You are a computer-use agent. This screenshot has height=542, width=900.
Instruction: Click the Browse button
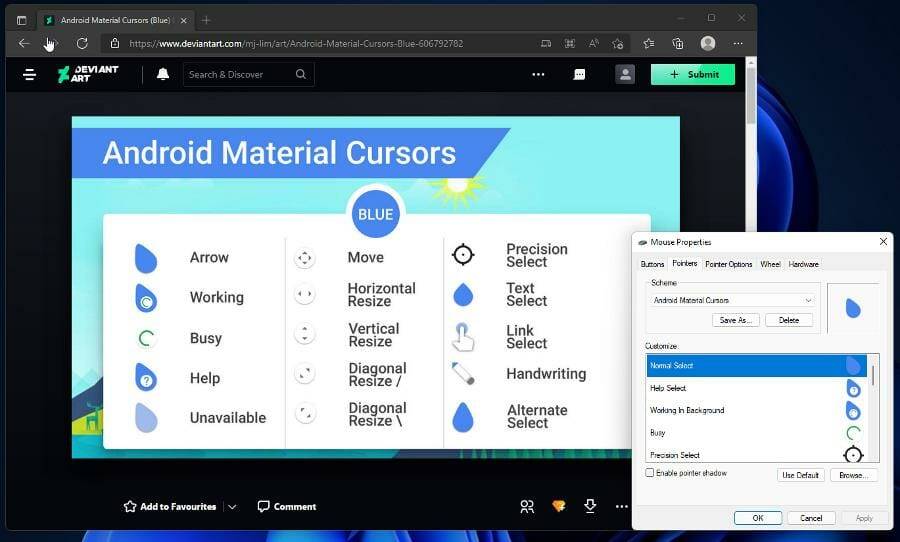(854, 475)
